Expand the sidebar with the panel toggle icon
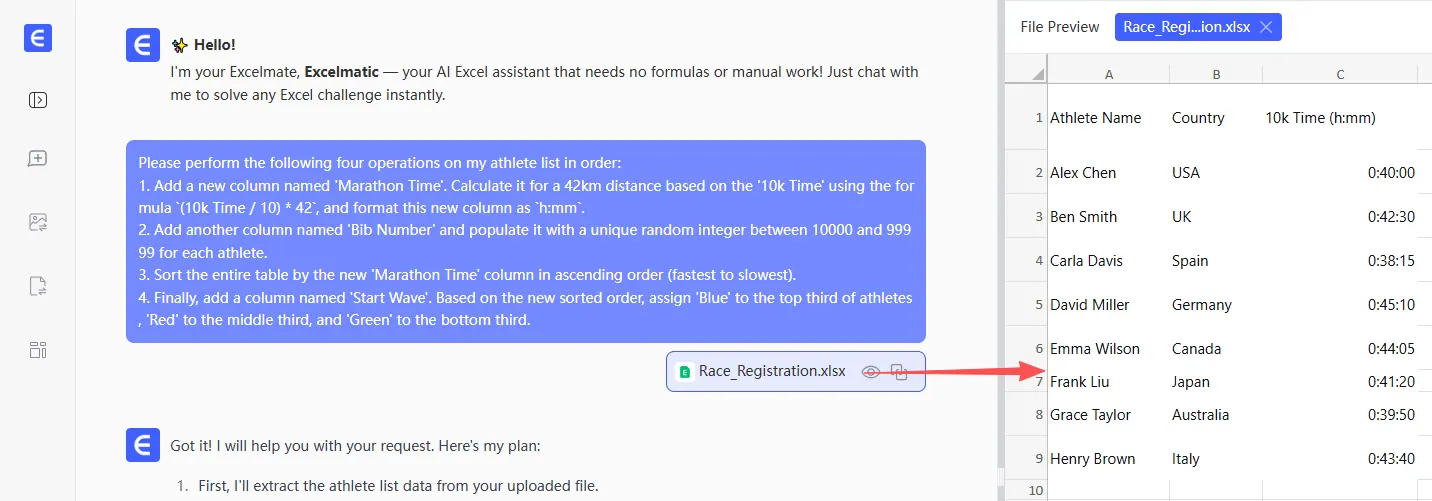 (38, 100)
